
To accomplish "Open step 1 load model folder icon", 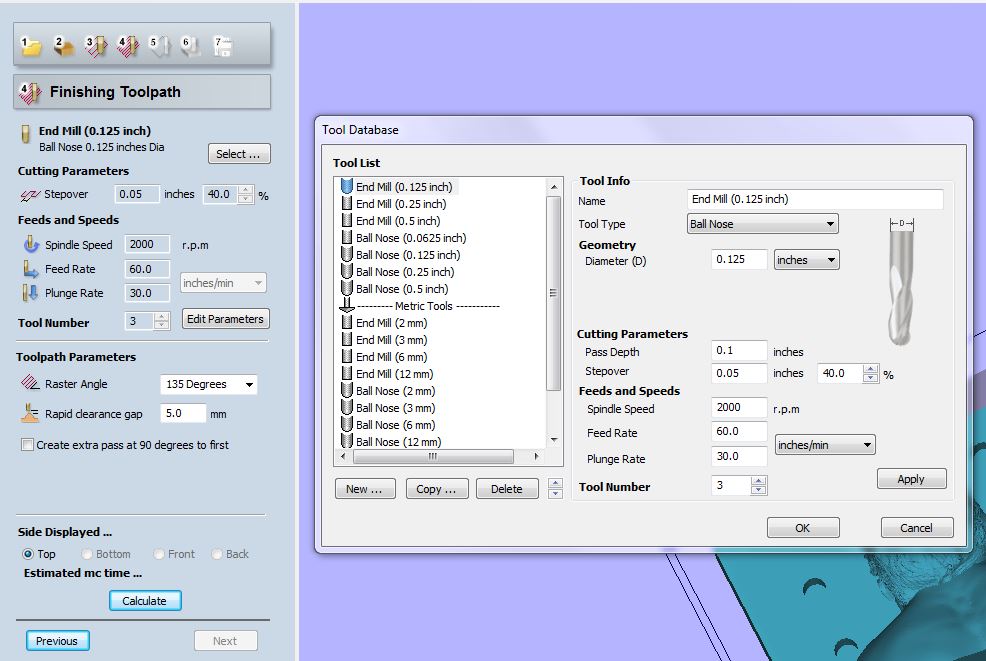I will pos(31,45).
